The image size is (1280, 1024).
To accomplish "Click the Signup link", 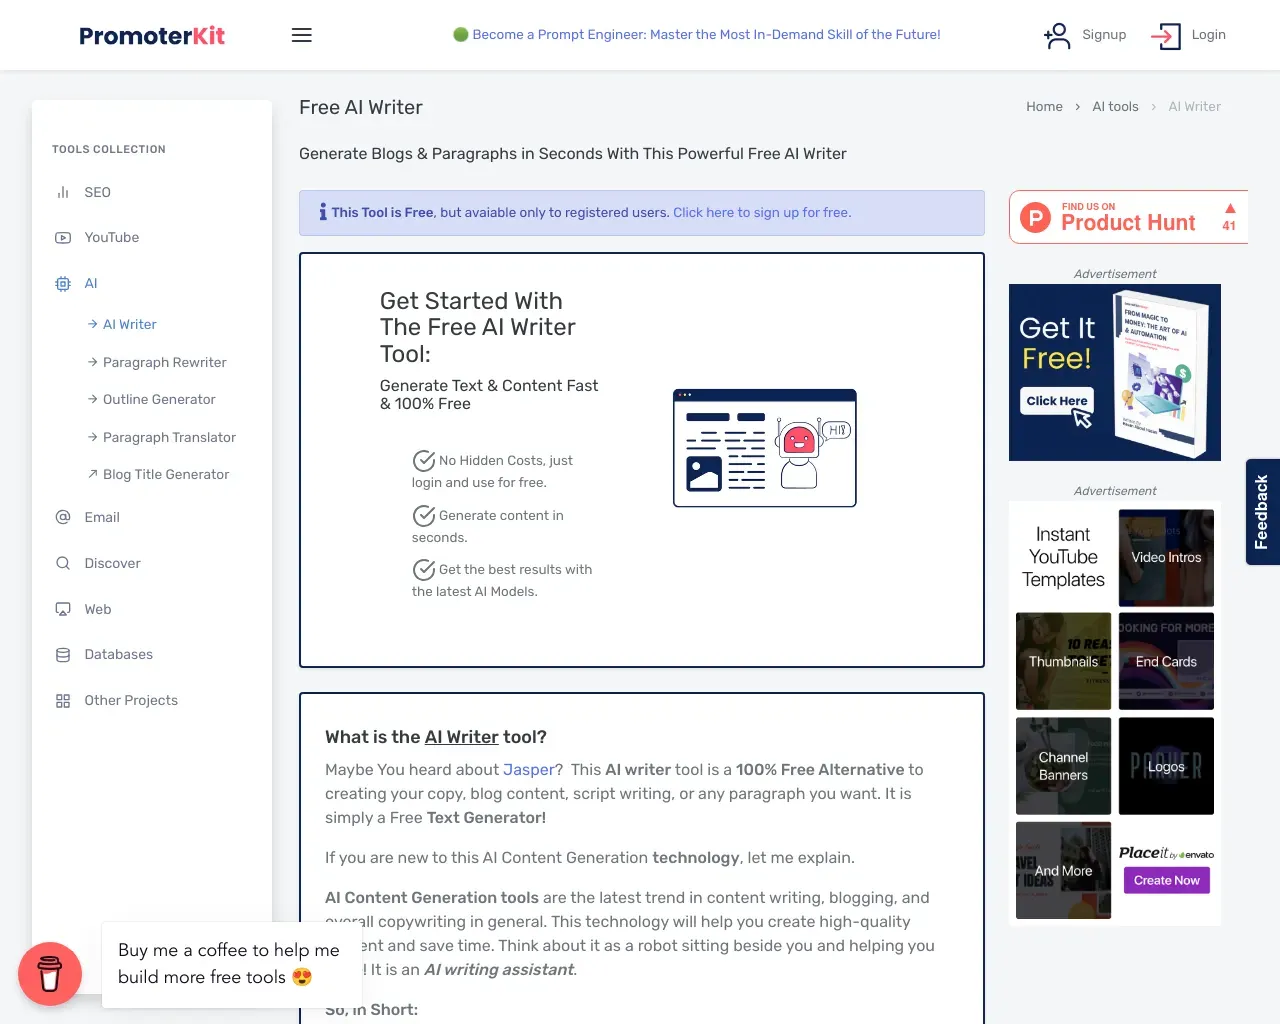I will (x=1104, y=35).
